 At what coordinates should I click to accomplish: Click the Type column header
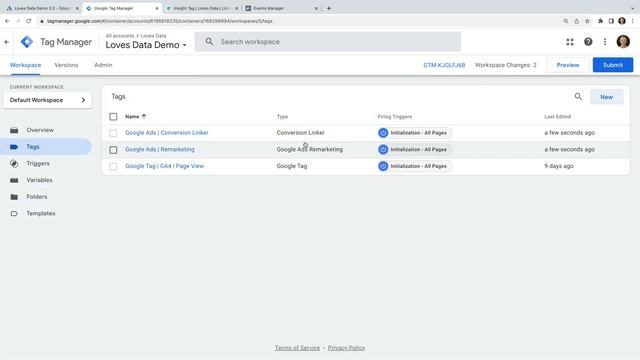(x=282, y=117)
